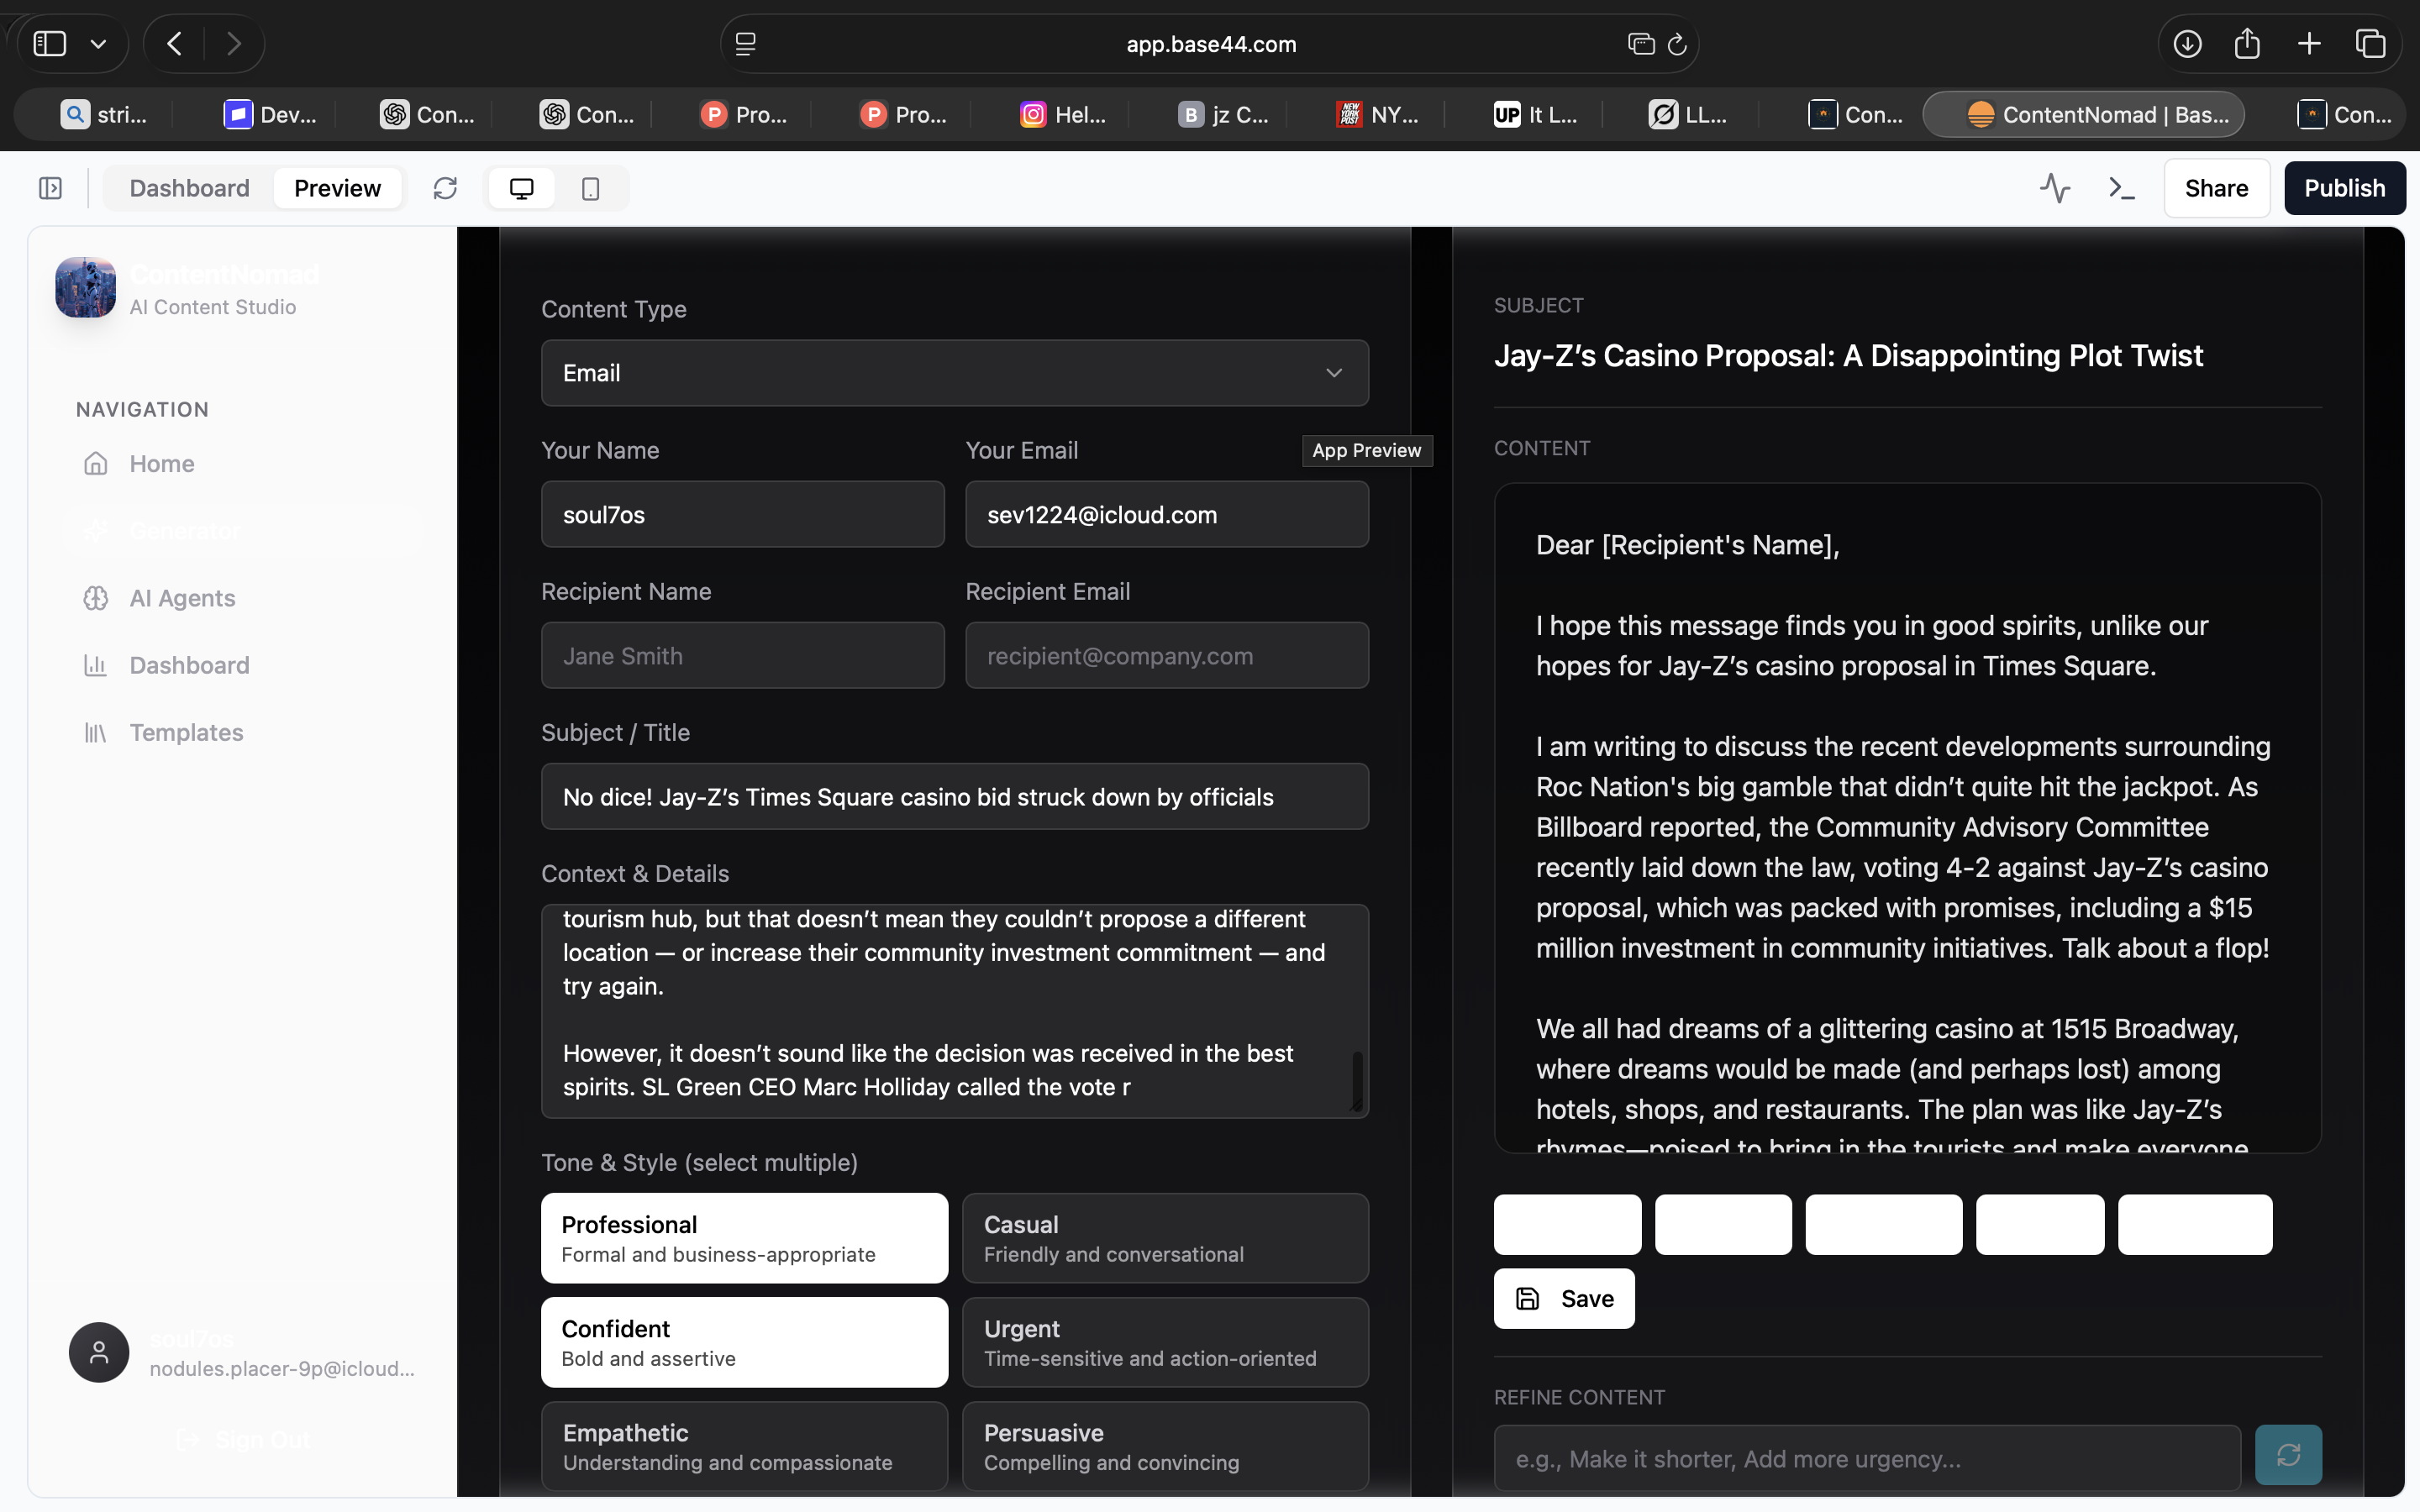This screenshot has width=2420, height=1512.
Task: Click the AI Agents brain icon
Action: pos(95,598)
